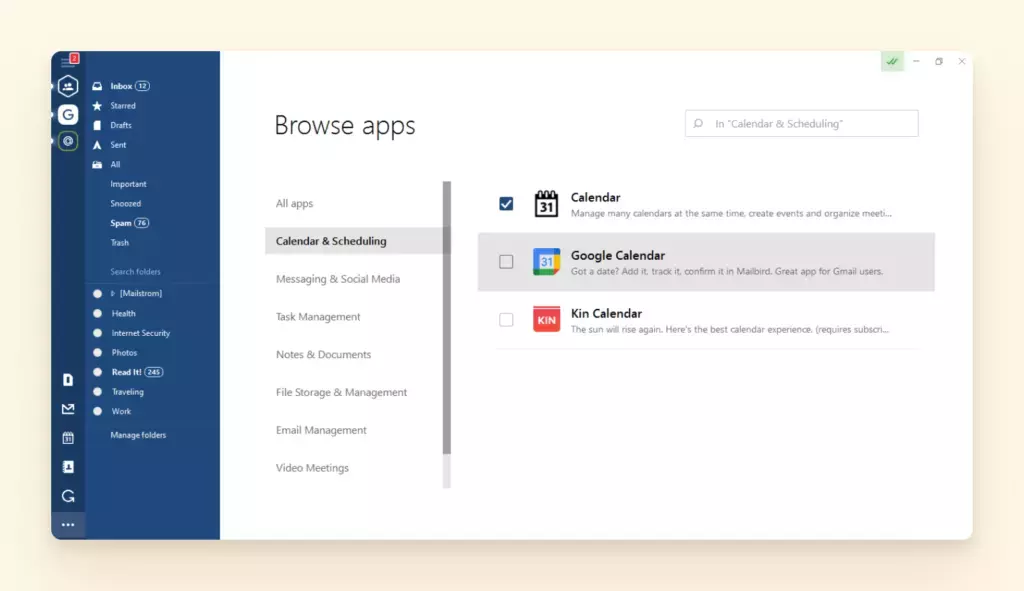Open the three-dots more apps button

[x=68, y=524]
